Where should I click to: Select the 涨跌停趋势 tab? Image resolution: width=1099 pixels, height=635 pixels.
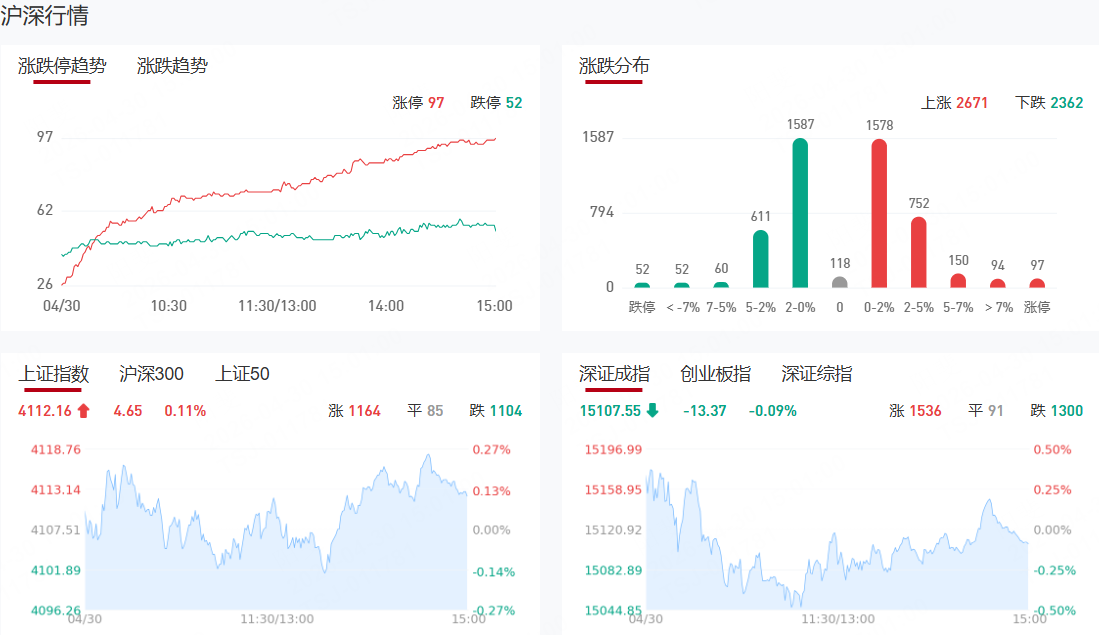pyautogui.click(x=61, y=66)
